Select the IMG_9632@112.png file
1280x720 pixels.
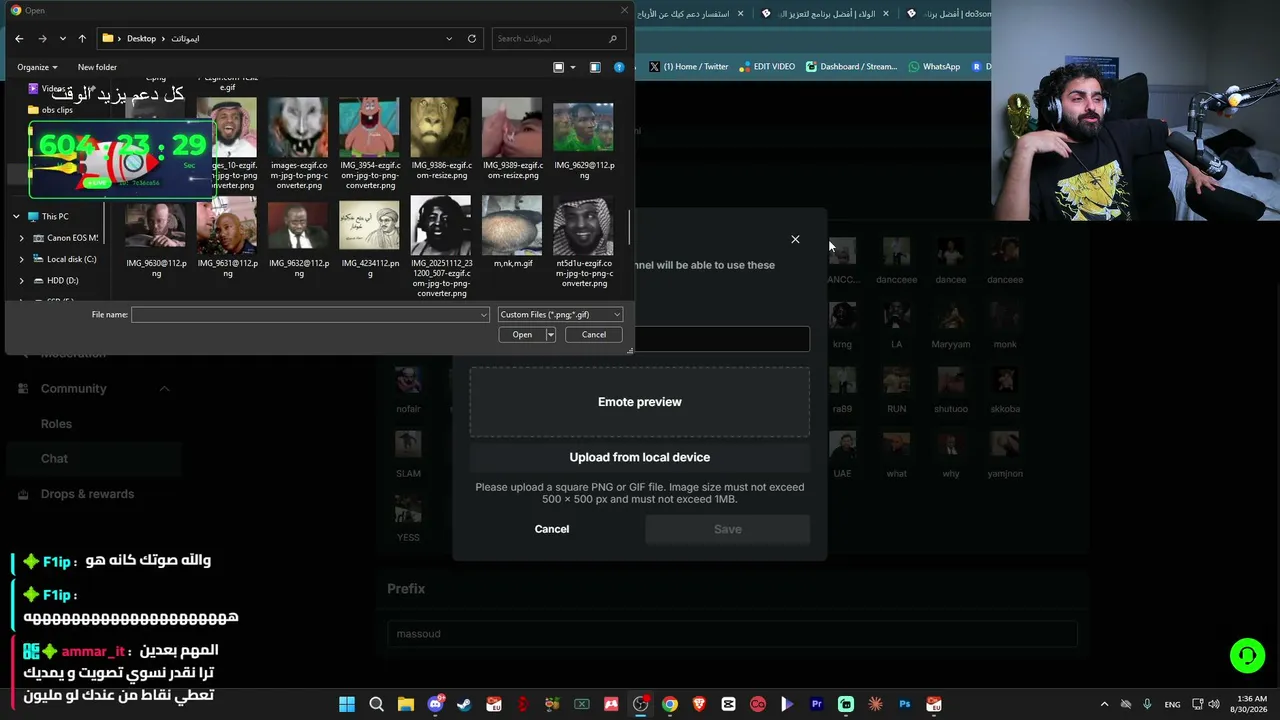[x=298, y=240]
